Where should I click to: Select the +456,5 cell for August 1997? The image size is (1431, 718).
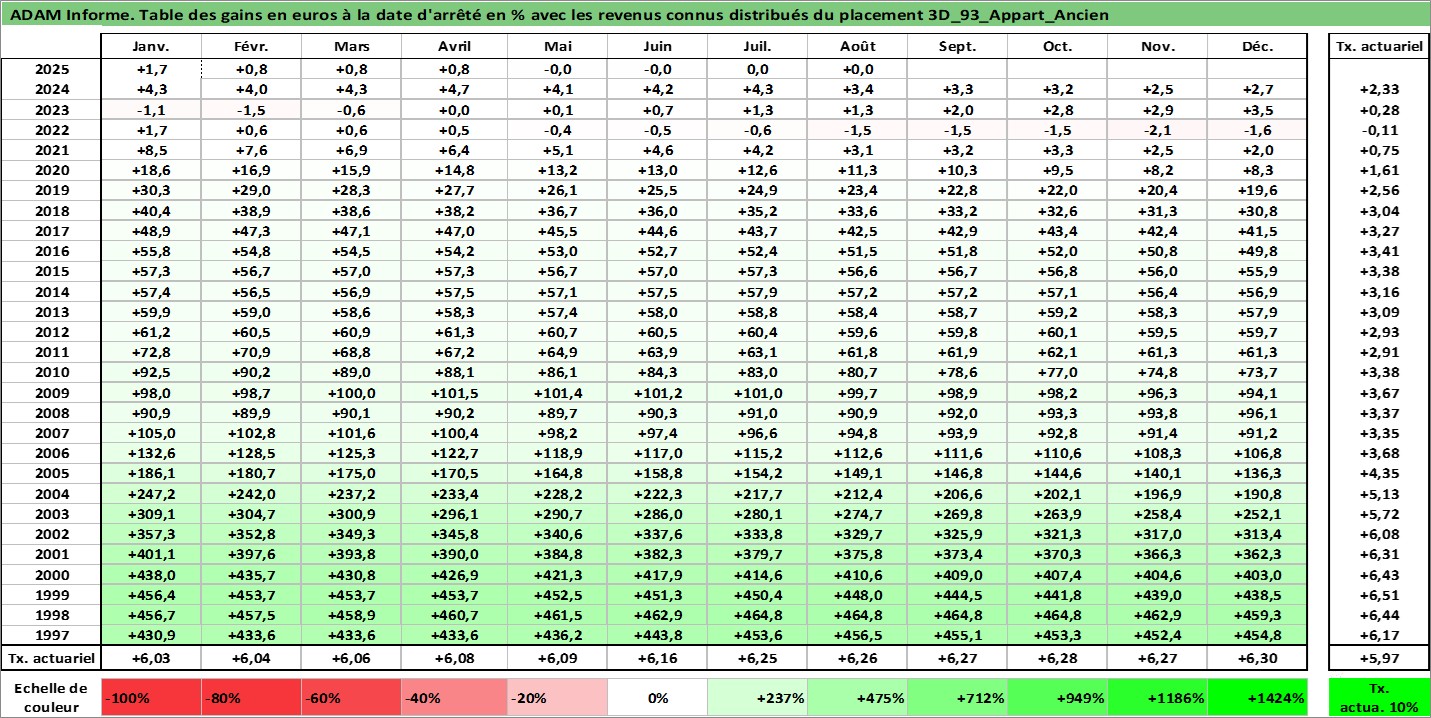click(x=858, y=635)
